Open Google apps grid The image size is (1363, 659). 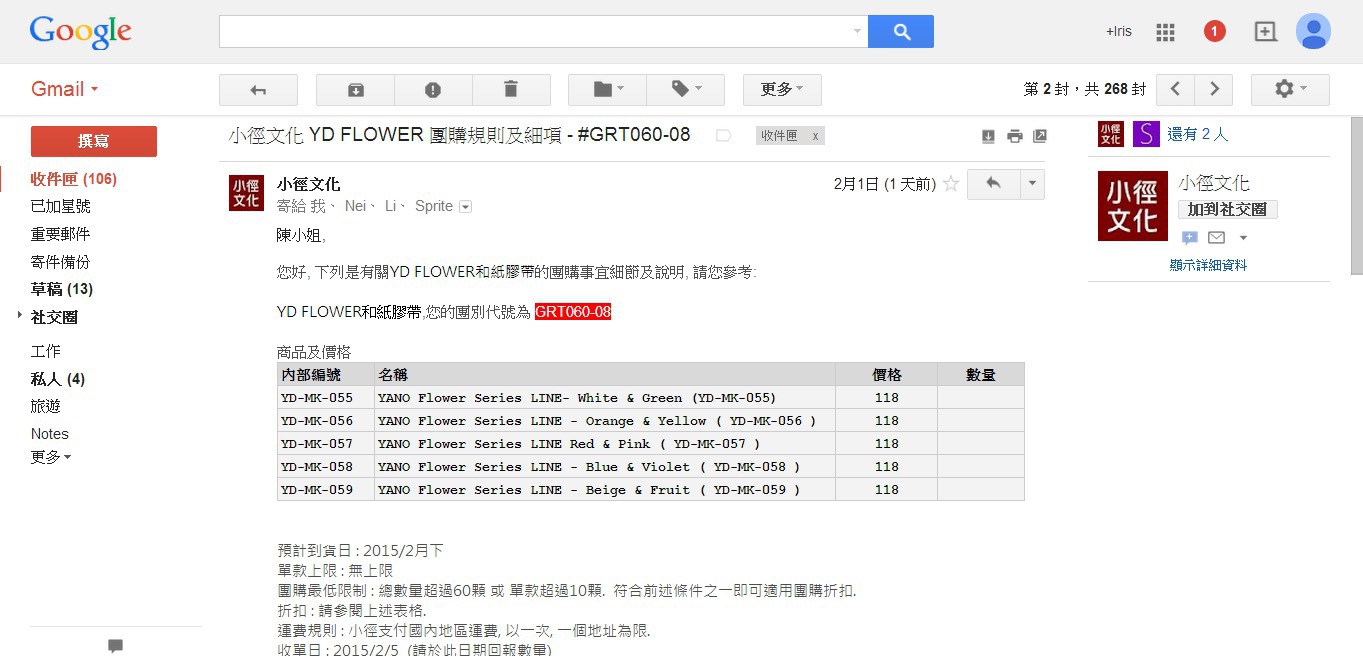click(1165, 32)
